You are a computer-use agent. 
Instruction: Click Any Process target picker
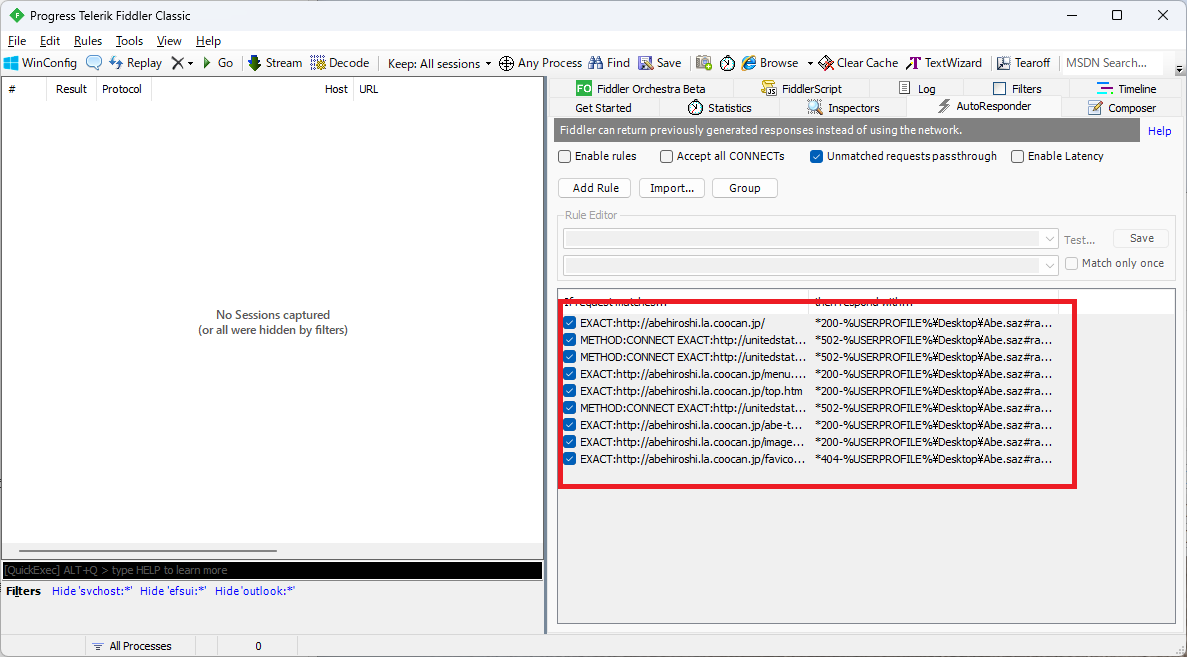(541, 63)
